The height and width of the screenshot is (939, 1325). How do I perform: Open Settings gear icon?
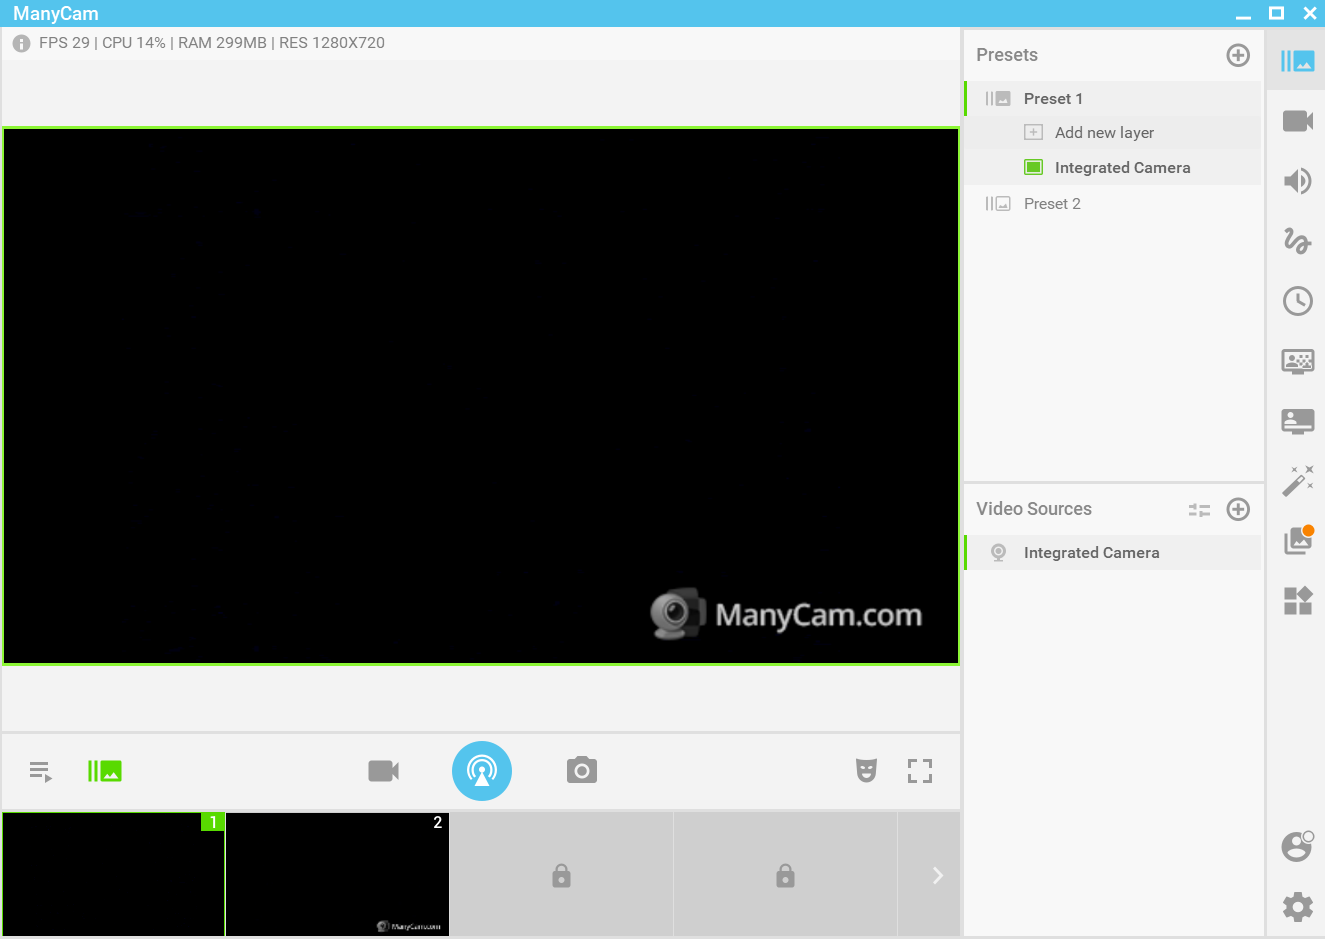(x=1297, y=907)
